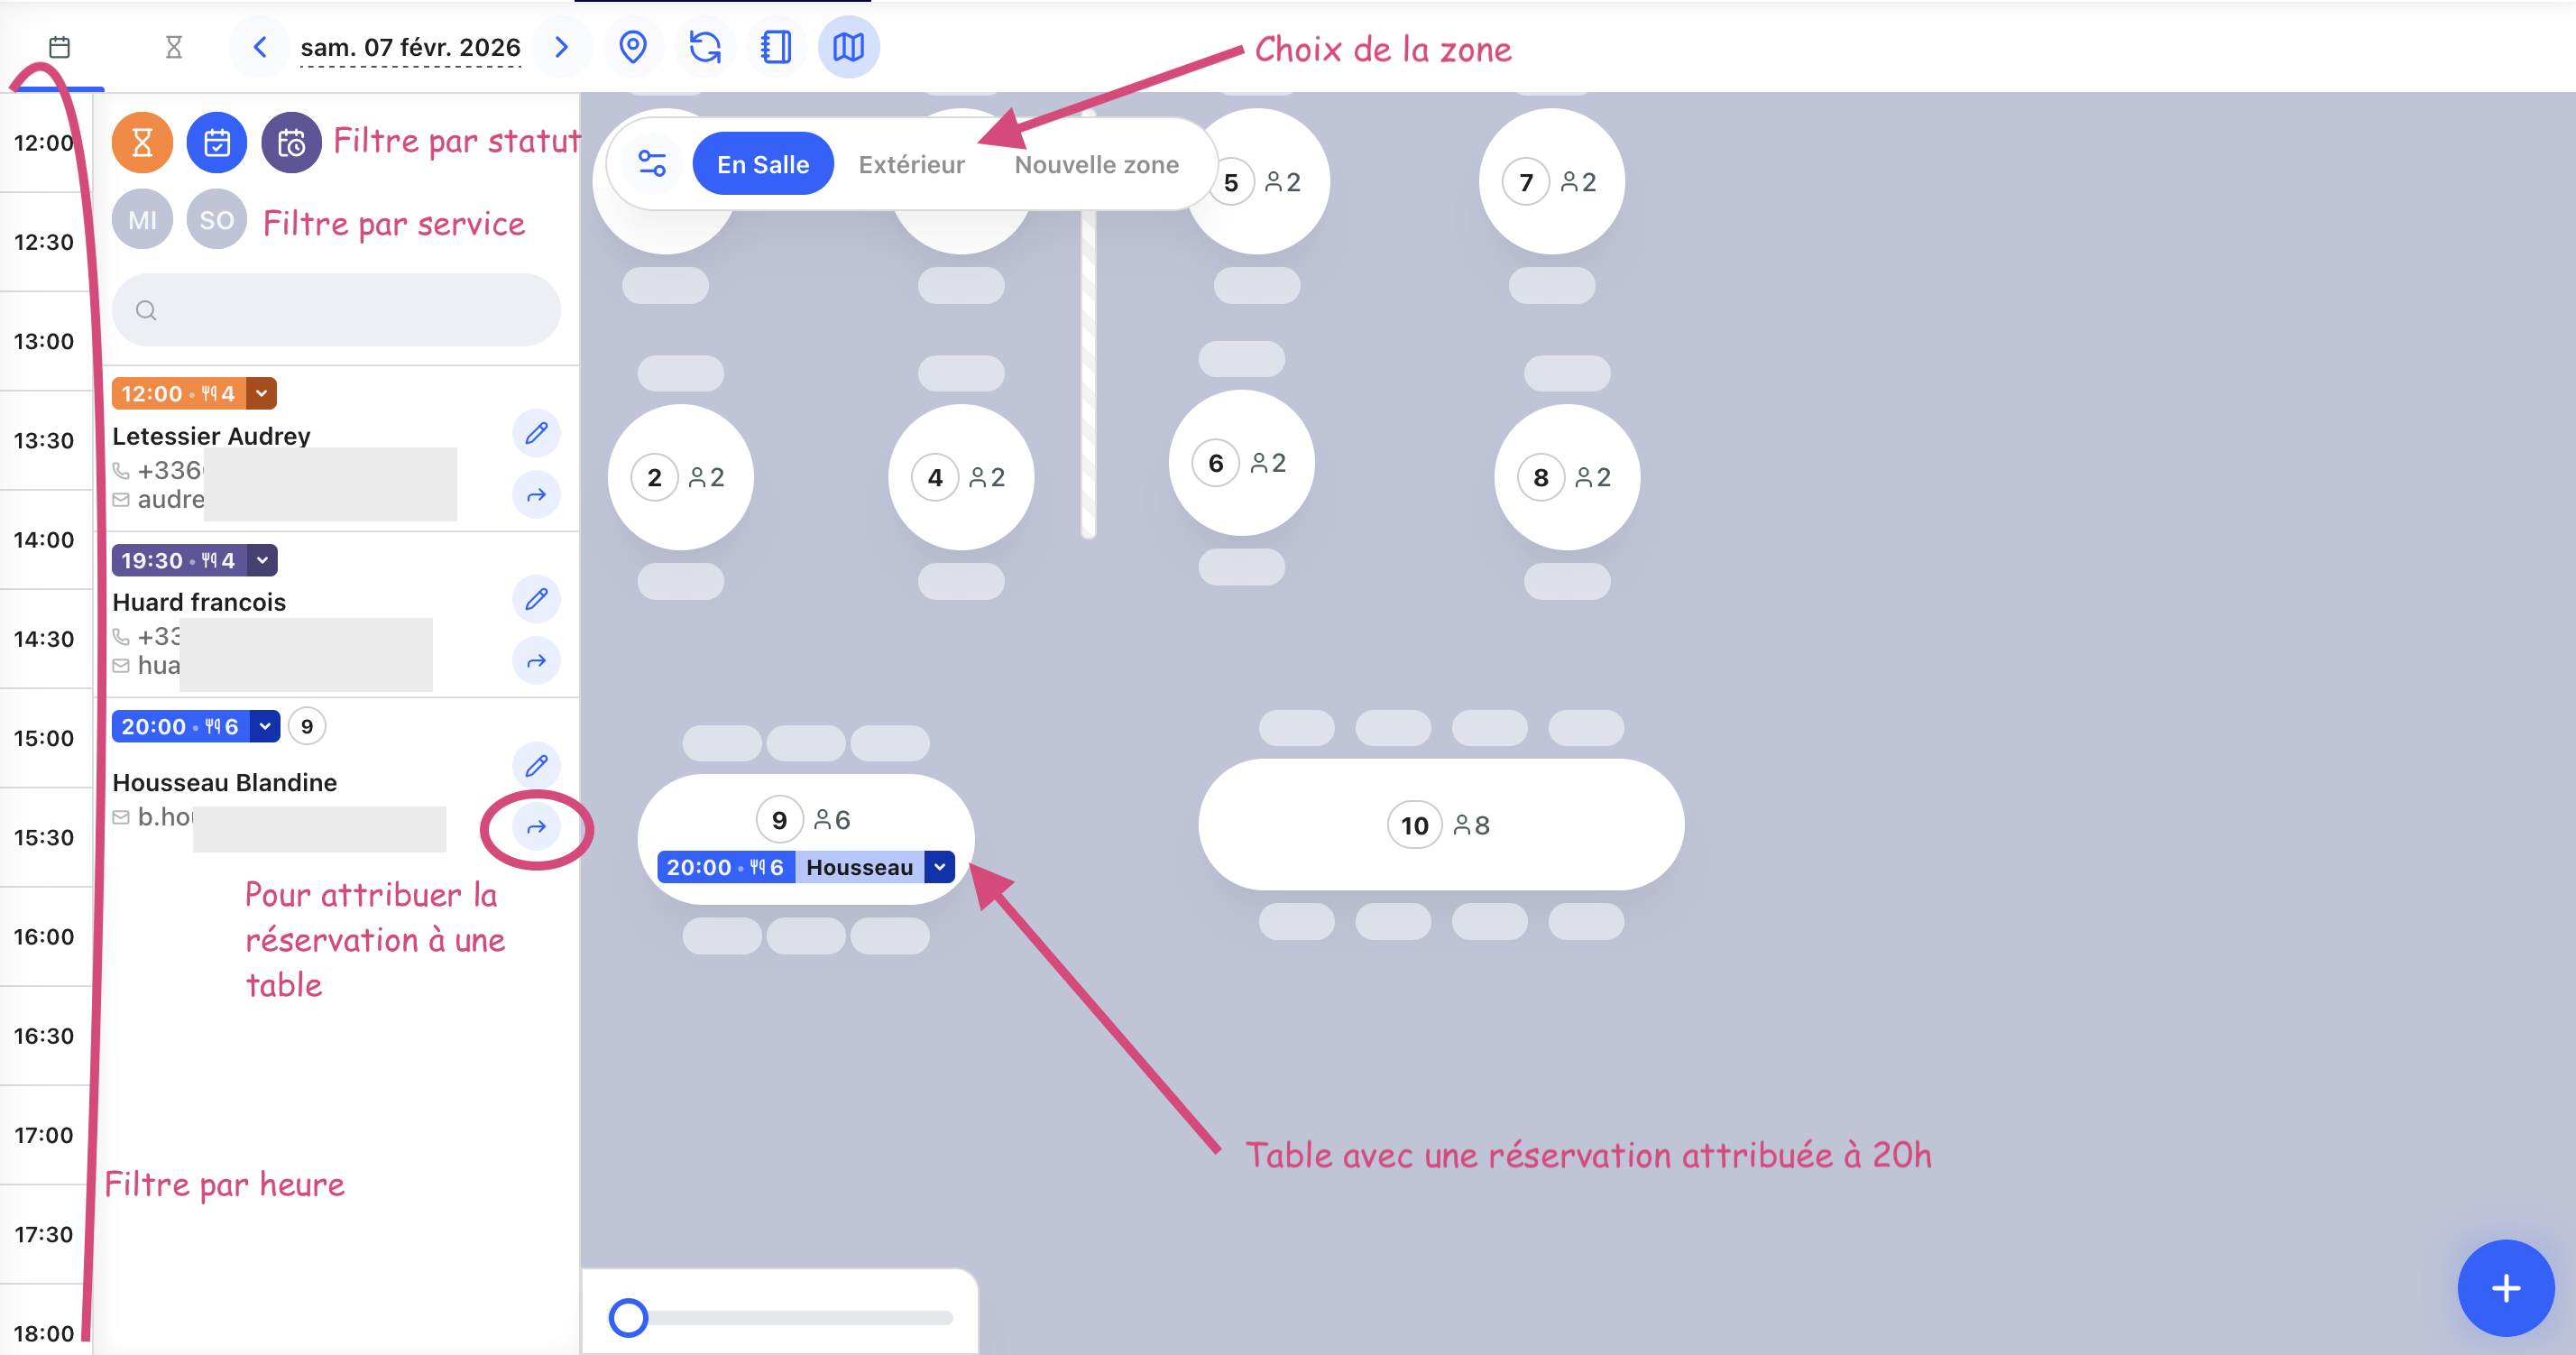Click the zoom slider handle
The width and height of the screenshot is (2576, 1355).
(x=629, y=1317)
